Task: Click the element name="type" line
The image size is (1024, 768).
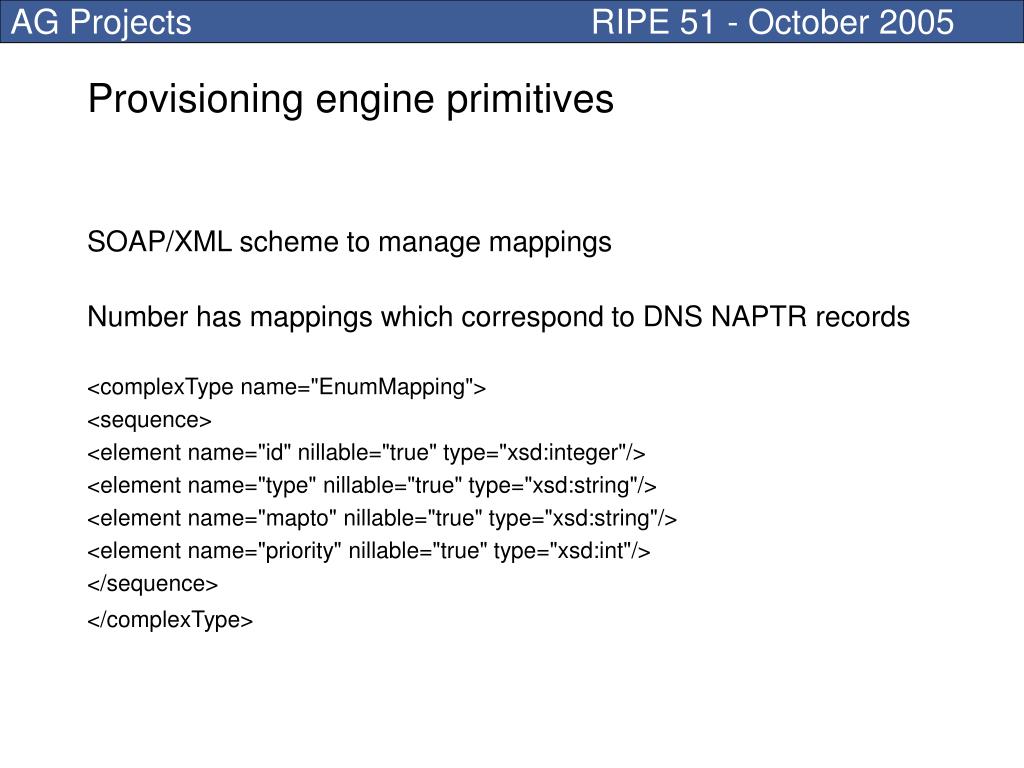Action: point(372,485)
